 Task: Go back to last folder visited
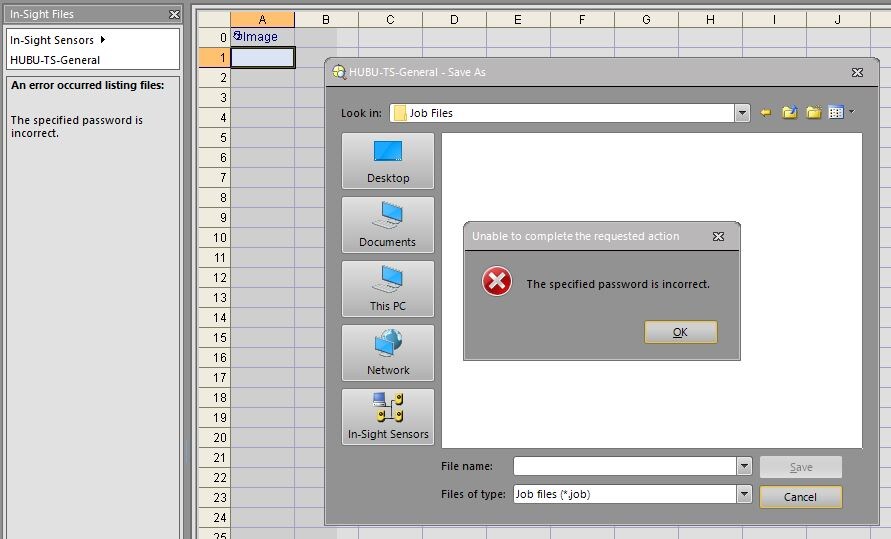pyautogui.click(x=766, y=113)
